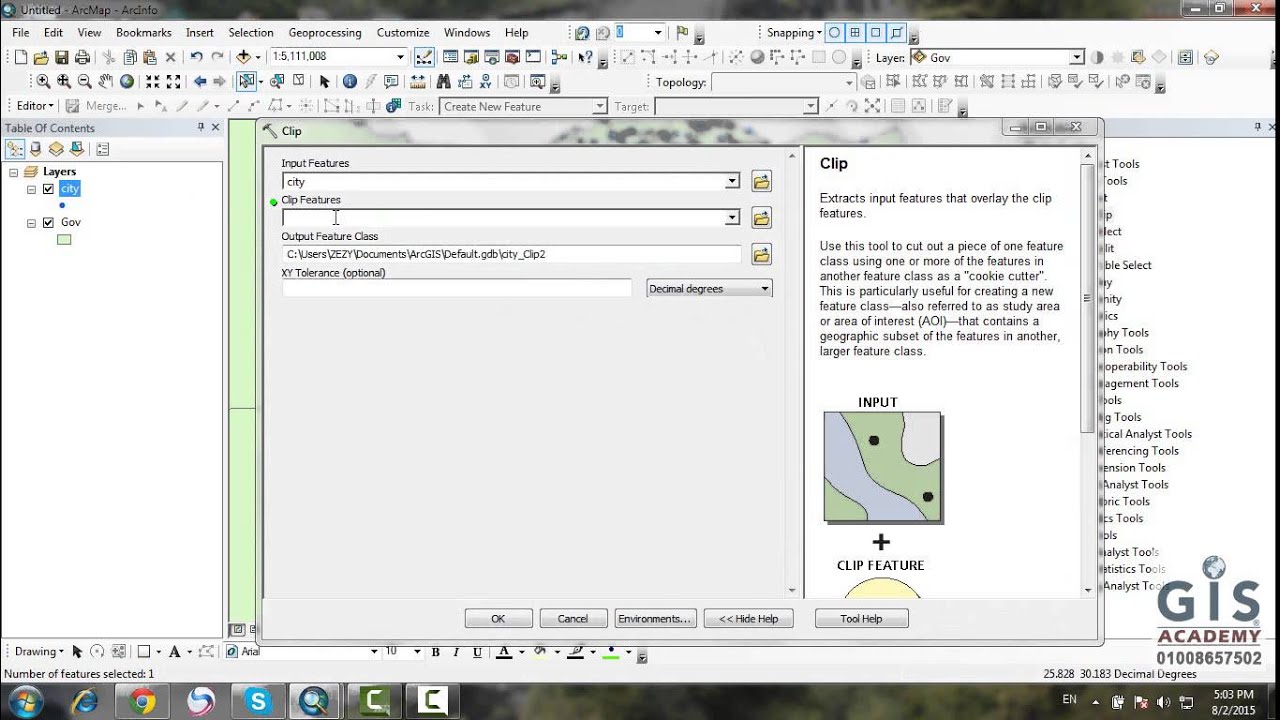Select the Measure ruler tool
Screen dimensions: 1280x720
click(418, 81)
